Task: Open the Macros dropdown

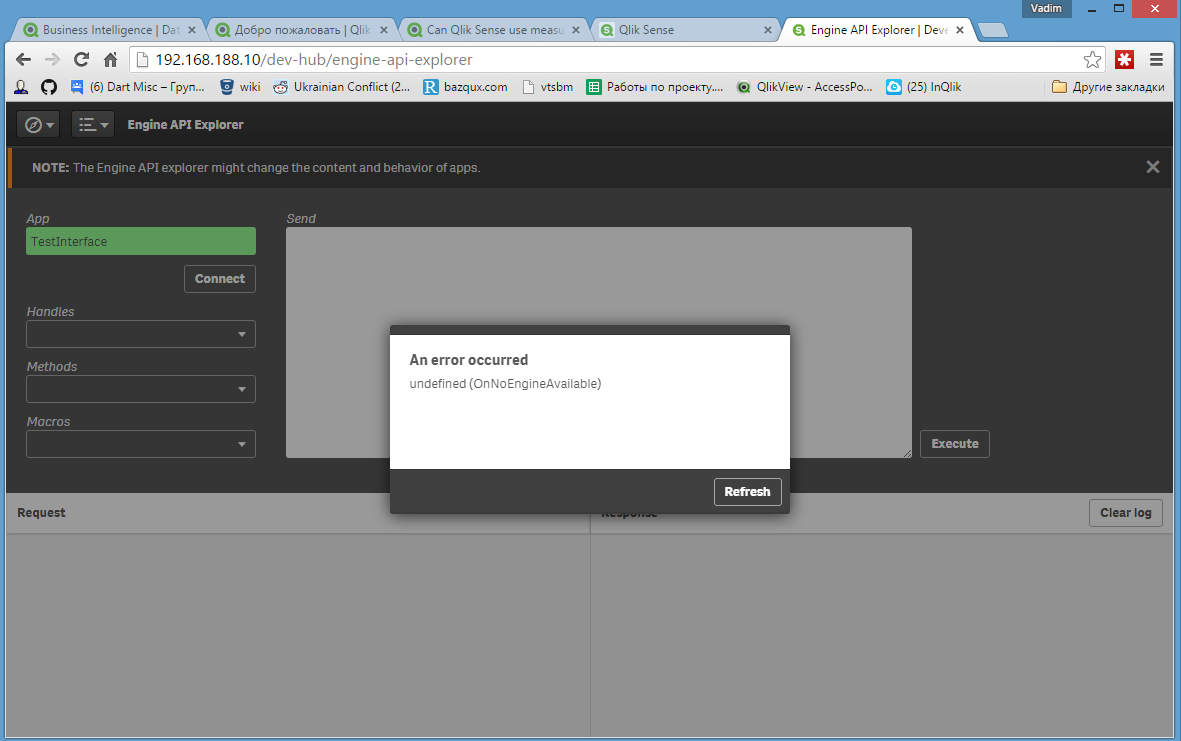Action: tap(140, 444)
